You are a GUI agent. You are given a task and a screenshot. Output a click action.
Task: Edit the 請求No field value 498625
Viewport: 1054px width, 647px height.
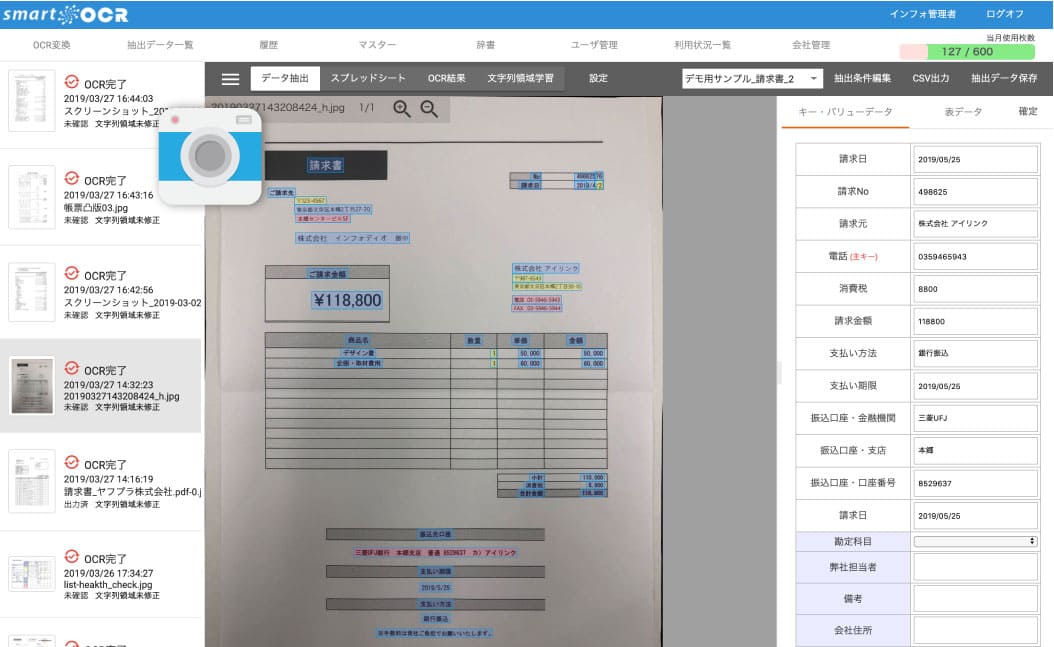[x=975, y=191]
